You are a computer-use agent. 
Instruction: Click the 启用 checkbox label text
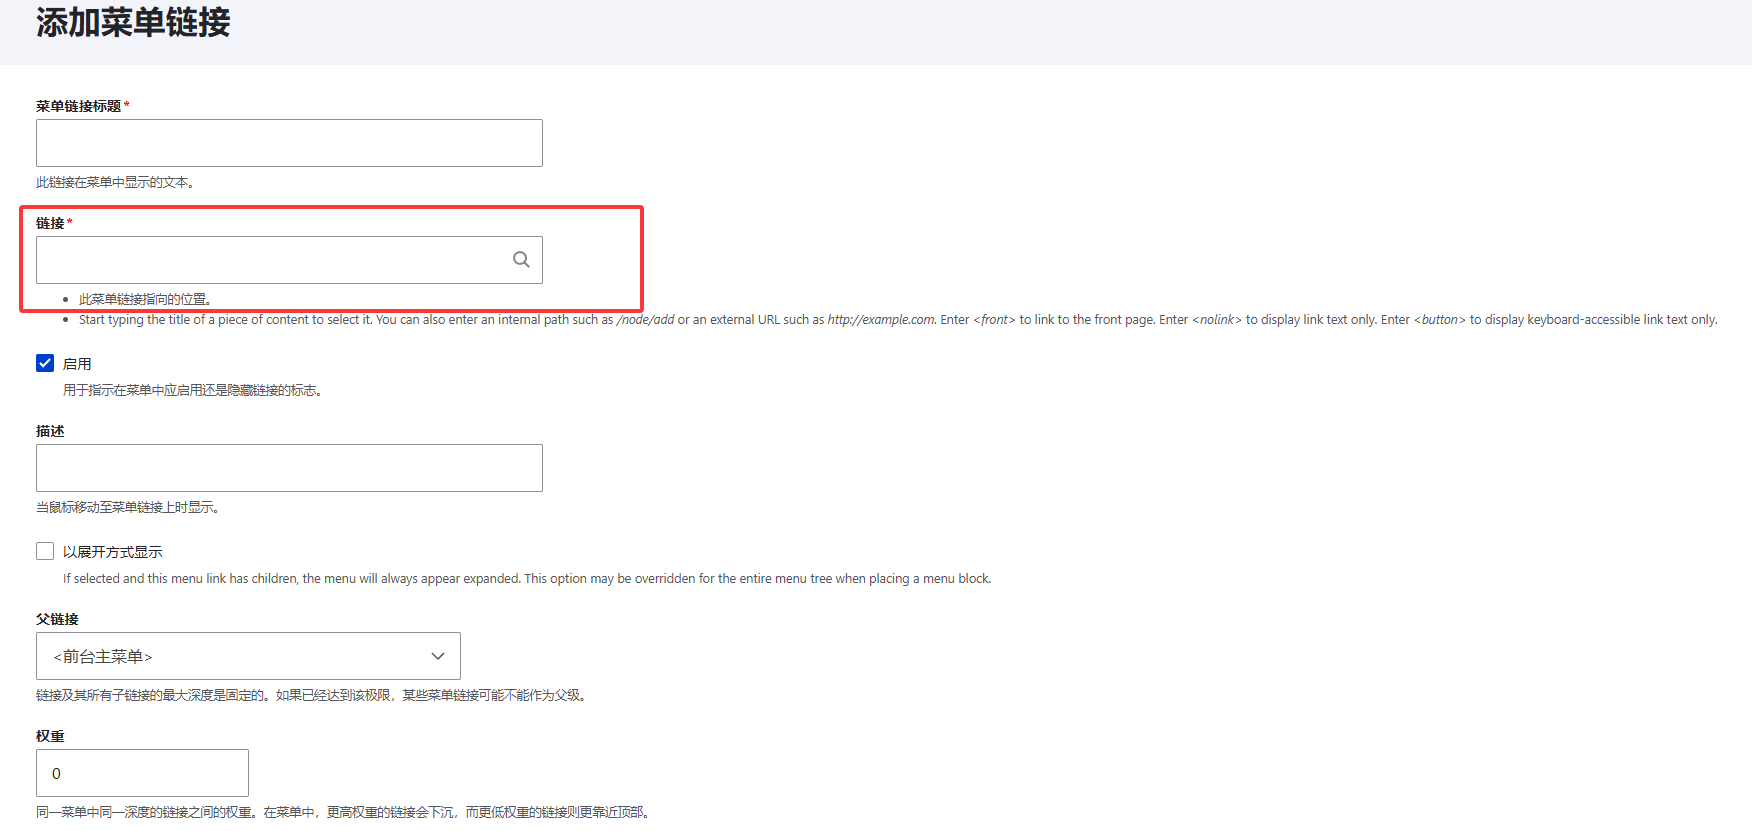pos(77,364)
